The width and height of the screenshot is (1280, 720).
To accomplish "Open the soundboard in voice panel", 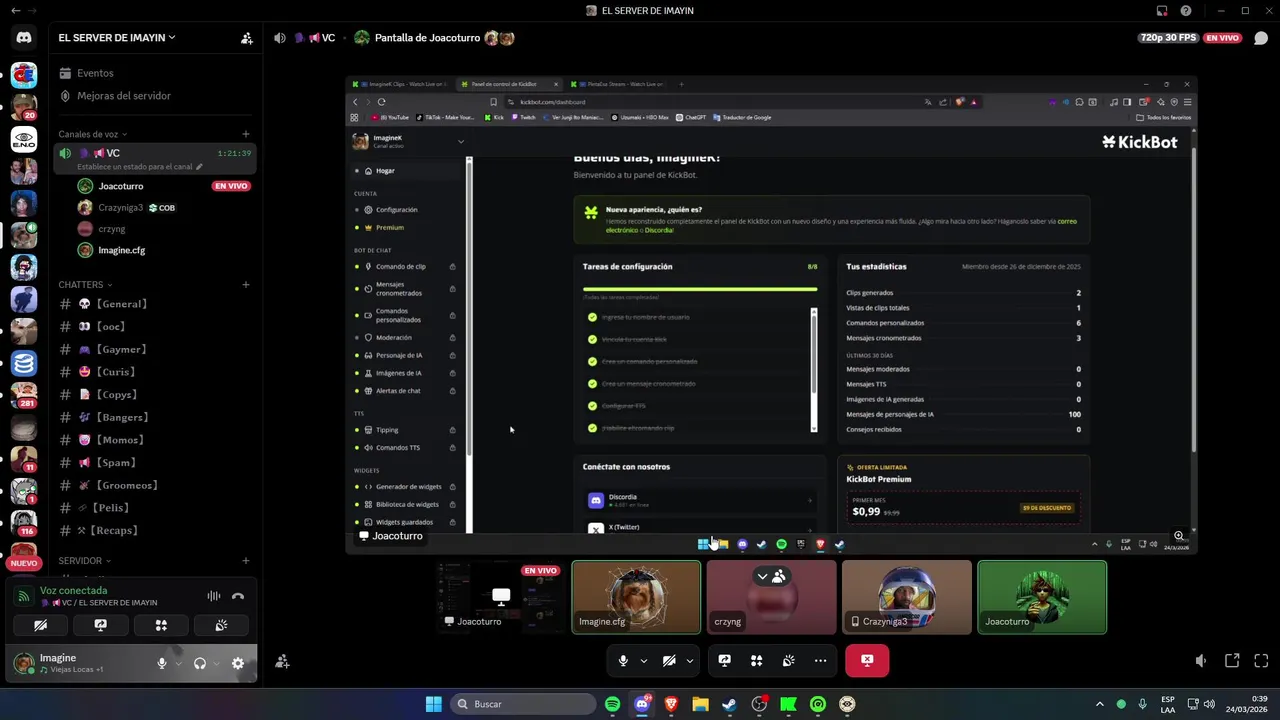I will [221, 625].
